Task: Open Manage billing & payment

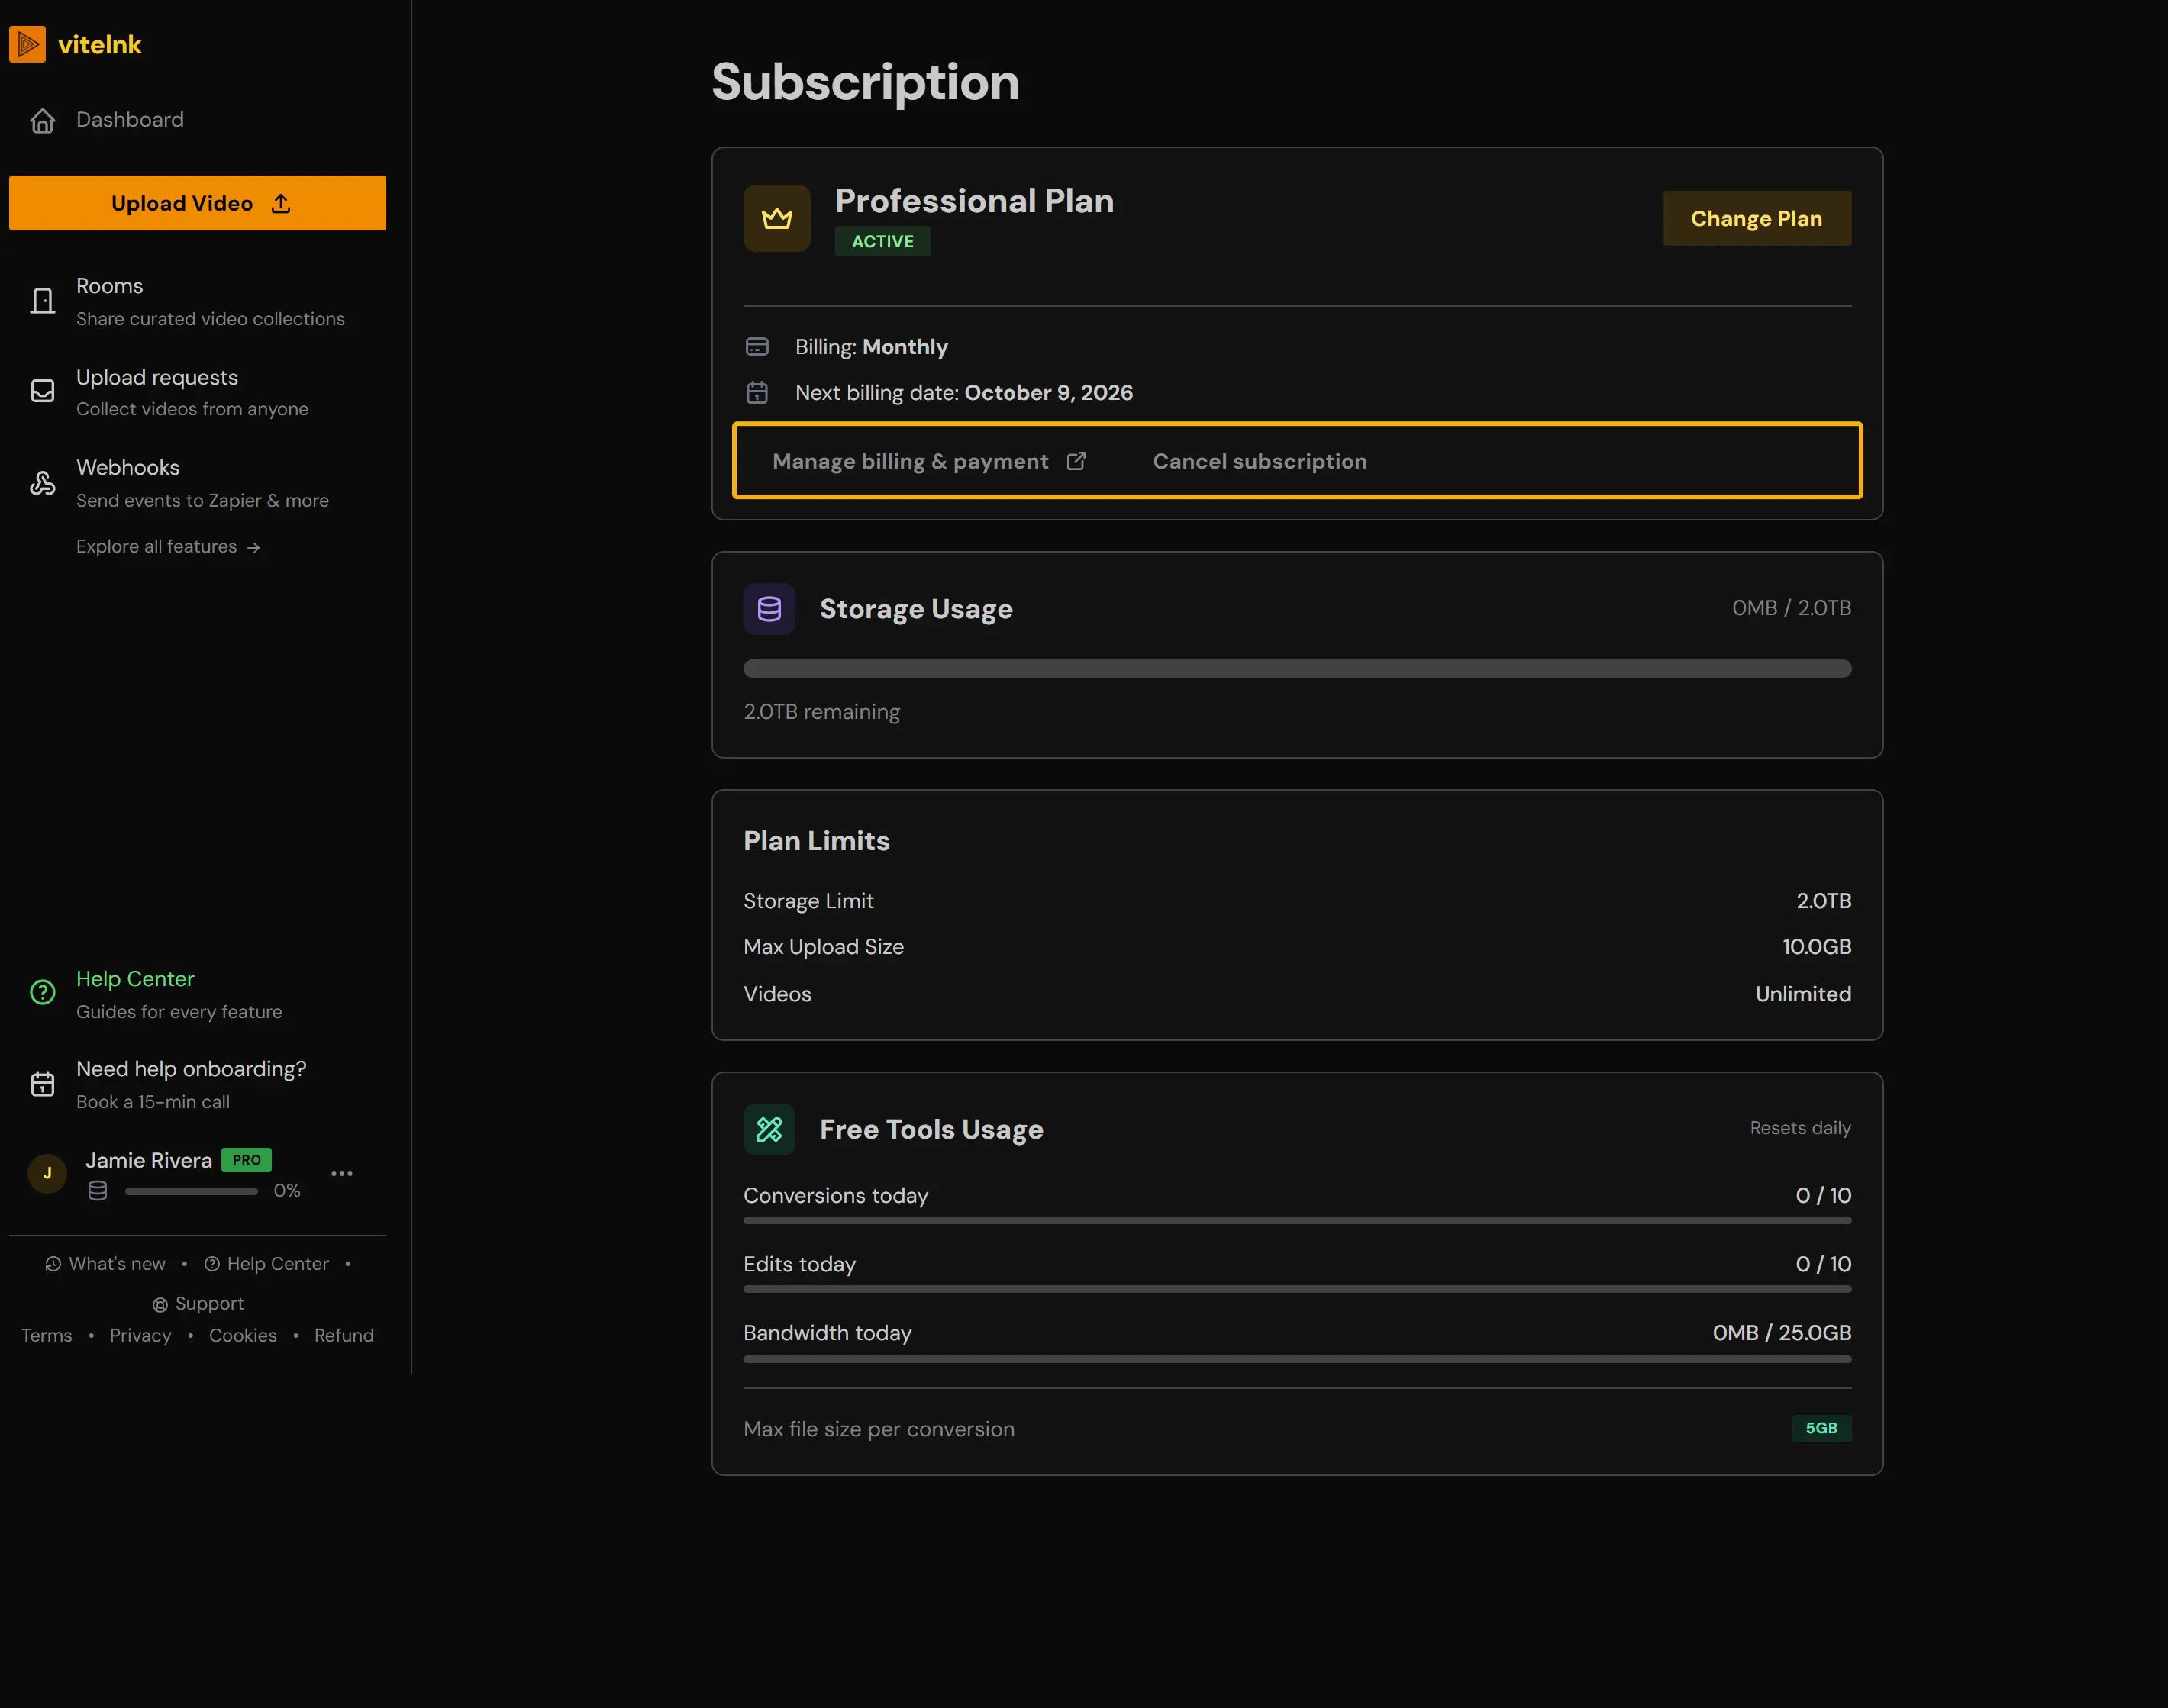Action: coord(929,461)
